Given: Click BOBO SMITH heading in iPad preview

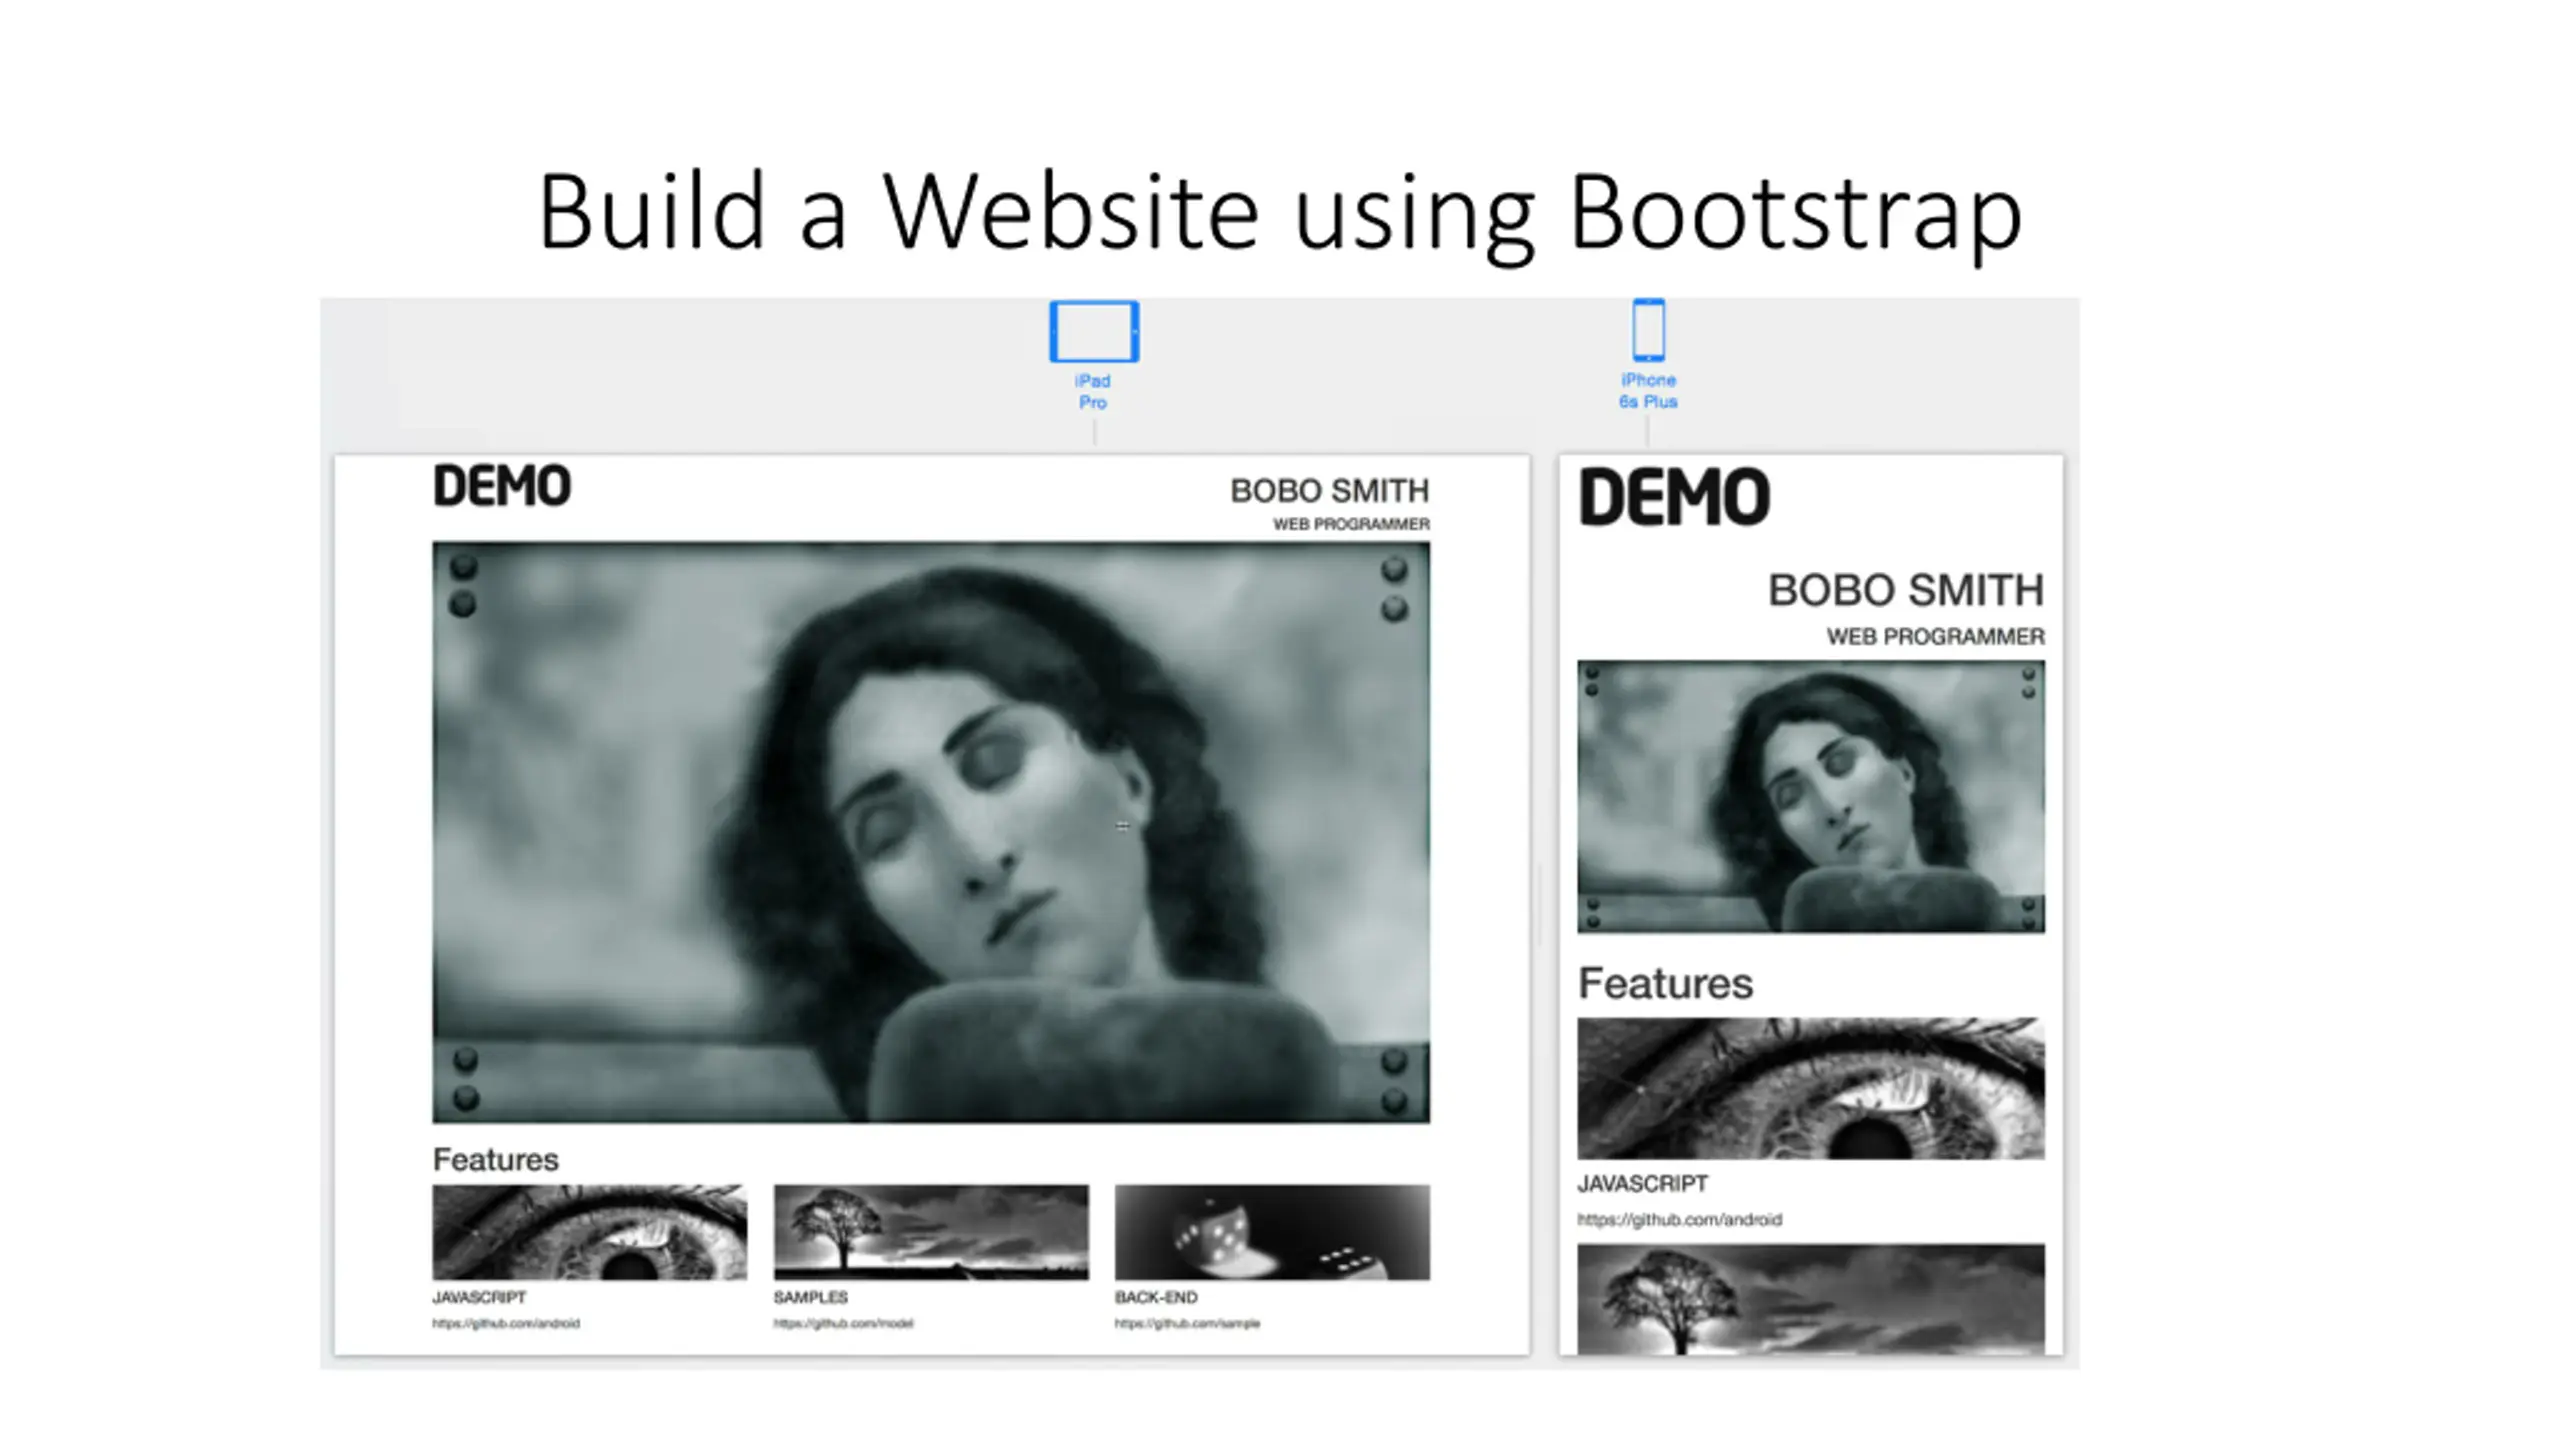Looking at the screenshot, I should (x=1329, y=490).
